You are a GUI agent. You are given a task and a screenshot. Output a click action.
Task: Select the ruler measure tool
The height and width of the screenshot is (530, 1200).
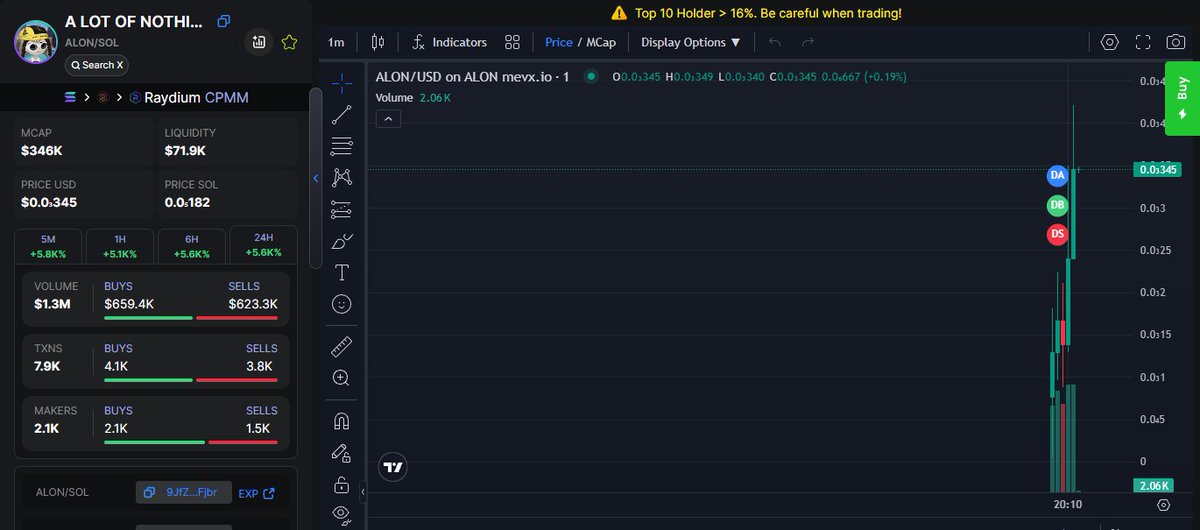point(341,346)
